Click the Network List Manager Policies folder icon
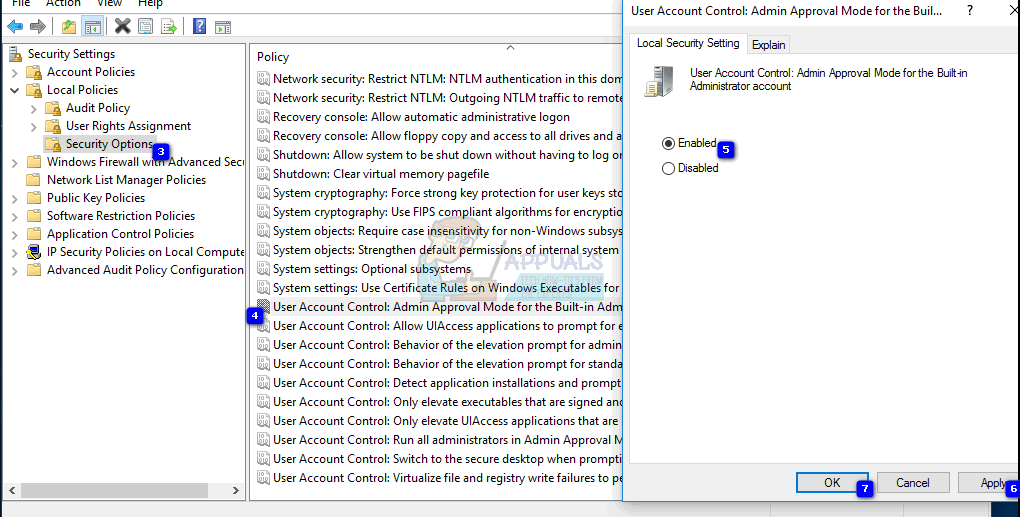This screenshot has width=1020, height=517. click(34, 179)
